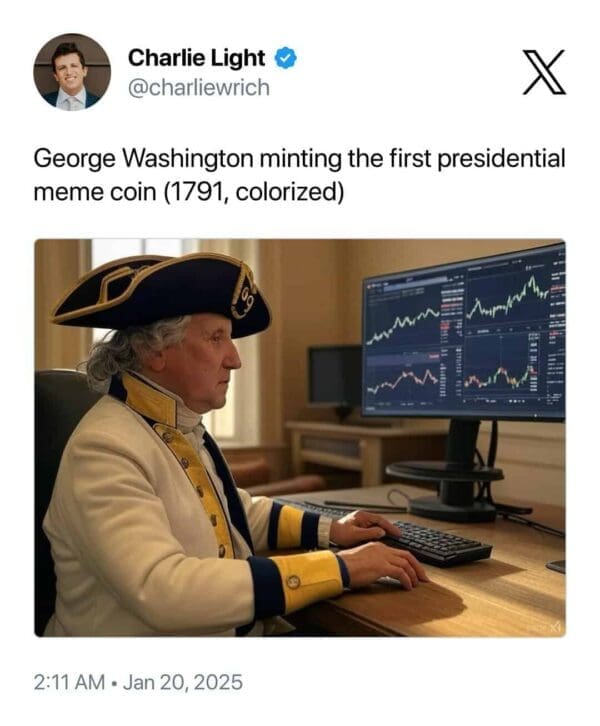Open the @charliewrich handle link
This screenshot has width=600, height=726.
tap(199, 88)
